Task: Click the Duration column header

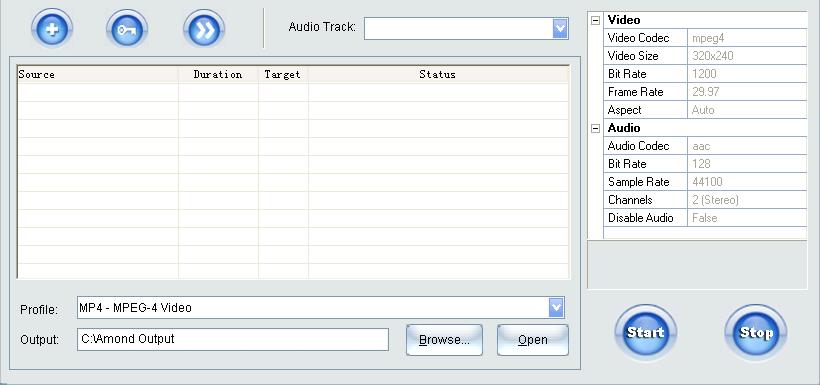Action: click(x=218, y=74)
